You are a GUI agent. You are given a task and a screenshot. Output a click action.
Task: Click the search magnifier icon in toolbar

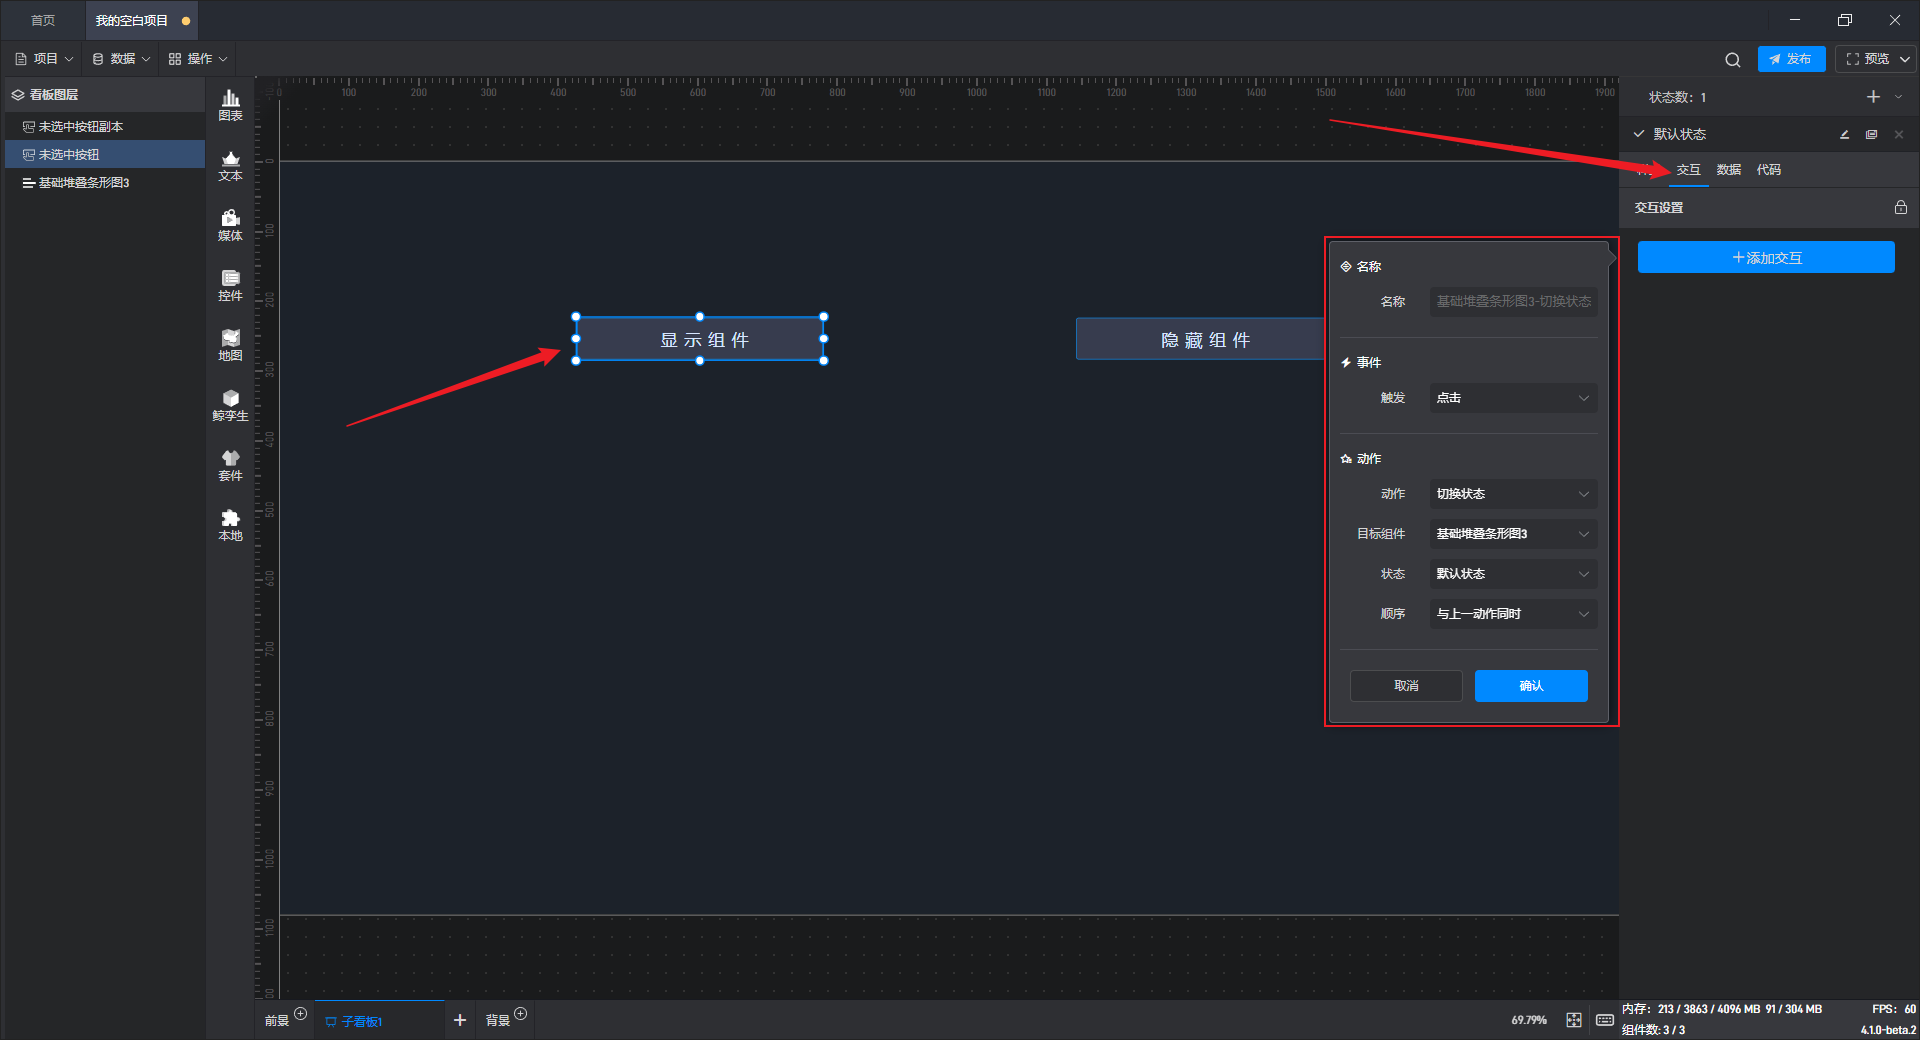(x=1732, y=60)
